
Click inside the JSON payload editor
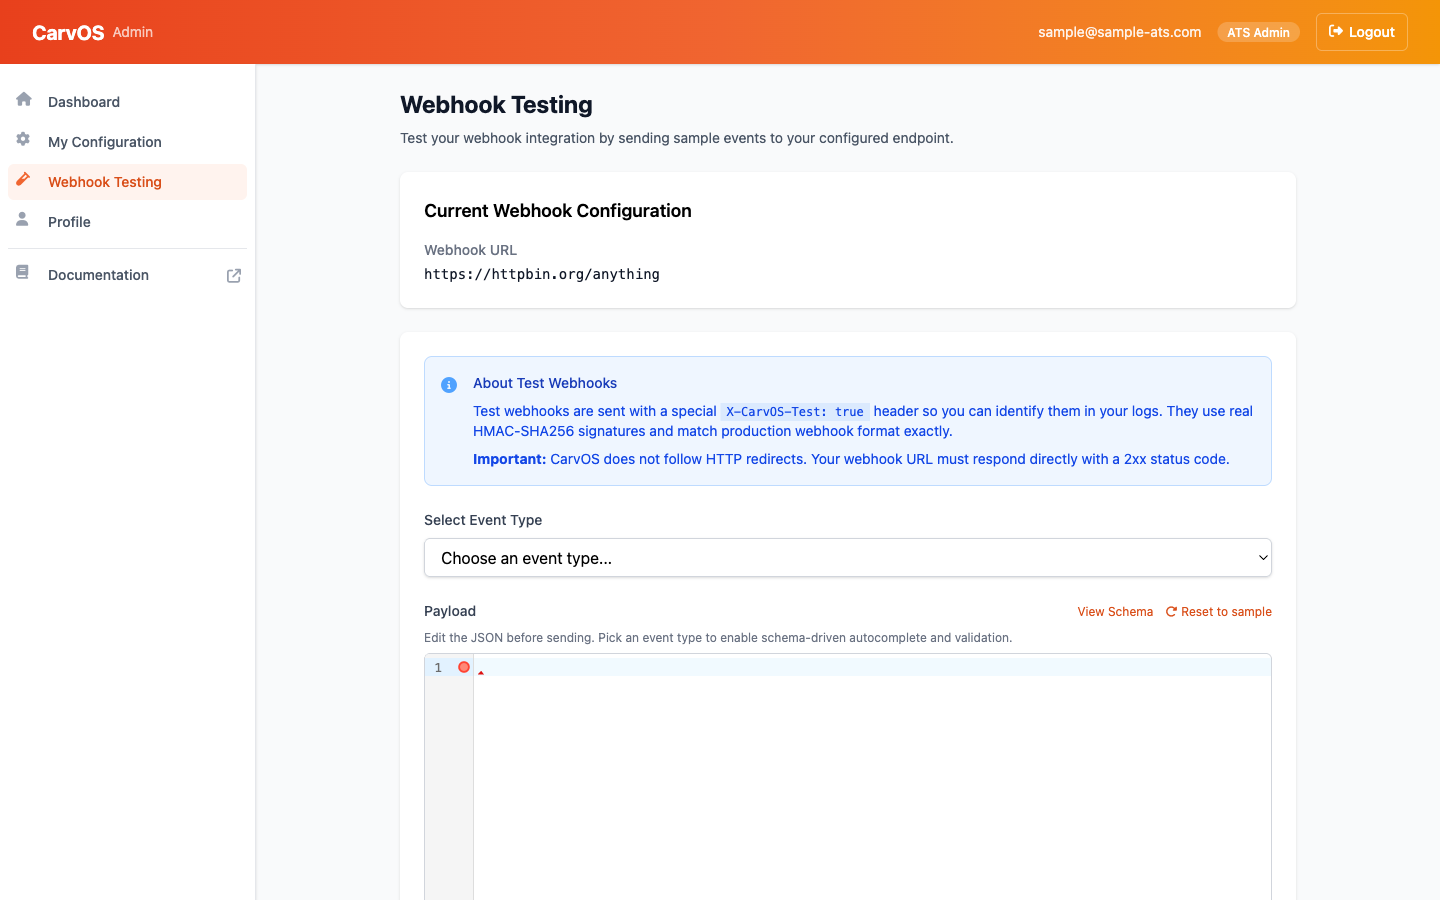[x=872, y=777]
